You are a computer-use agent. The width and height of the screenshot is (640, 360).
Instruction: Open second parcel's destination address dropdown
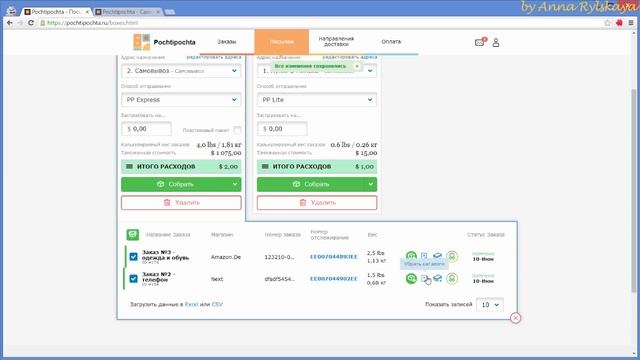(x=317, y=71)
